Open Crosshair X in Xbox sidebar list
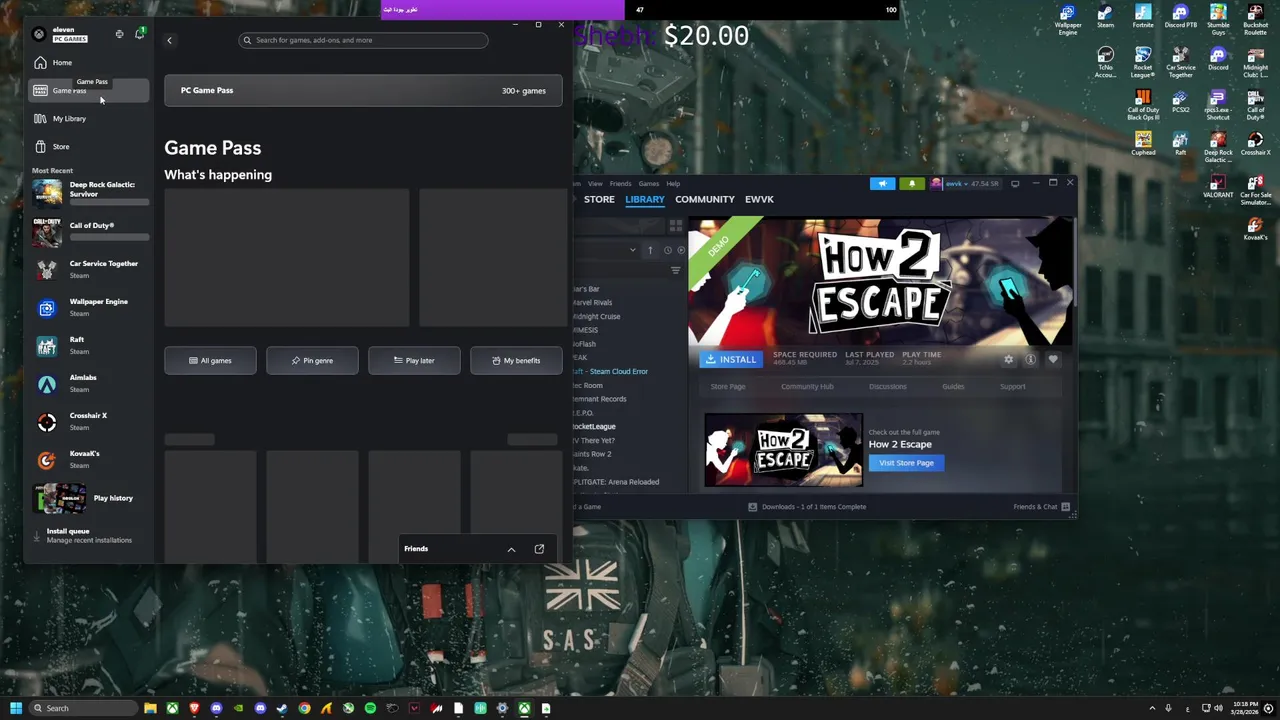Image resolution: width=1280 pixels, height=720 pixels. click(x=90, y=421)
